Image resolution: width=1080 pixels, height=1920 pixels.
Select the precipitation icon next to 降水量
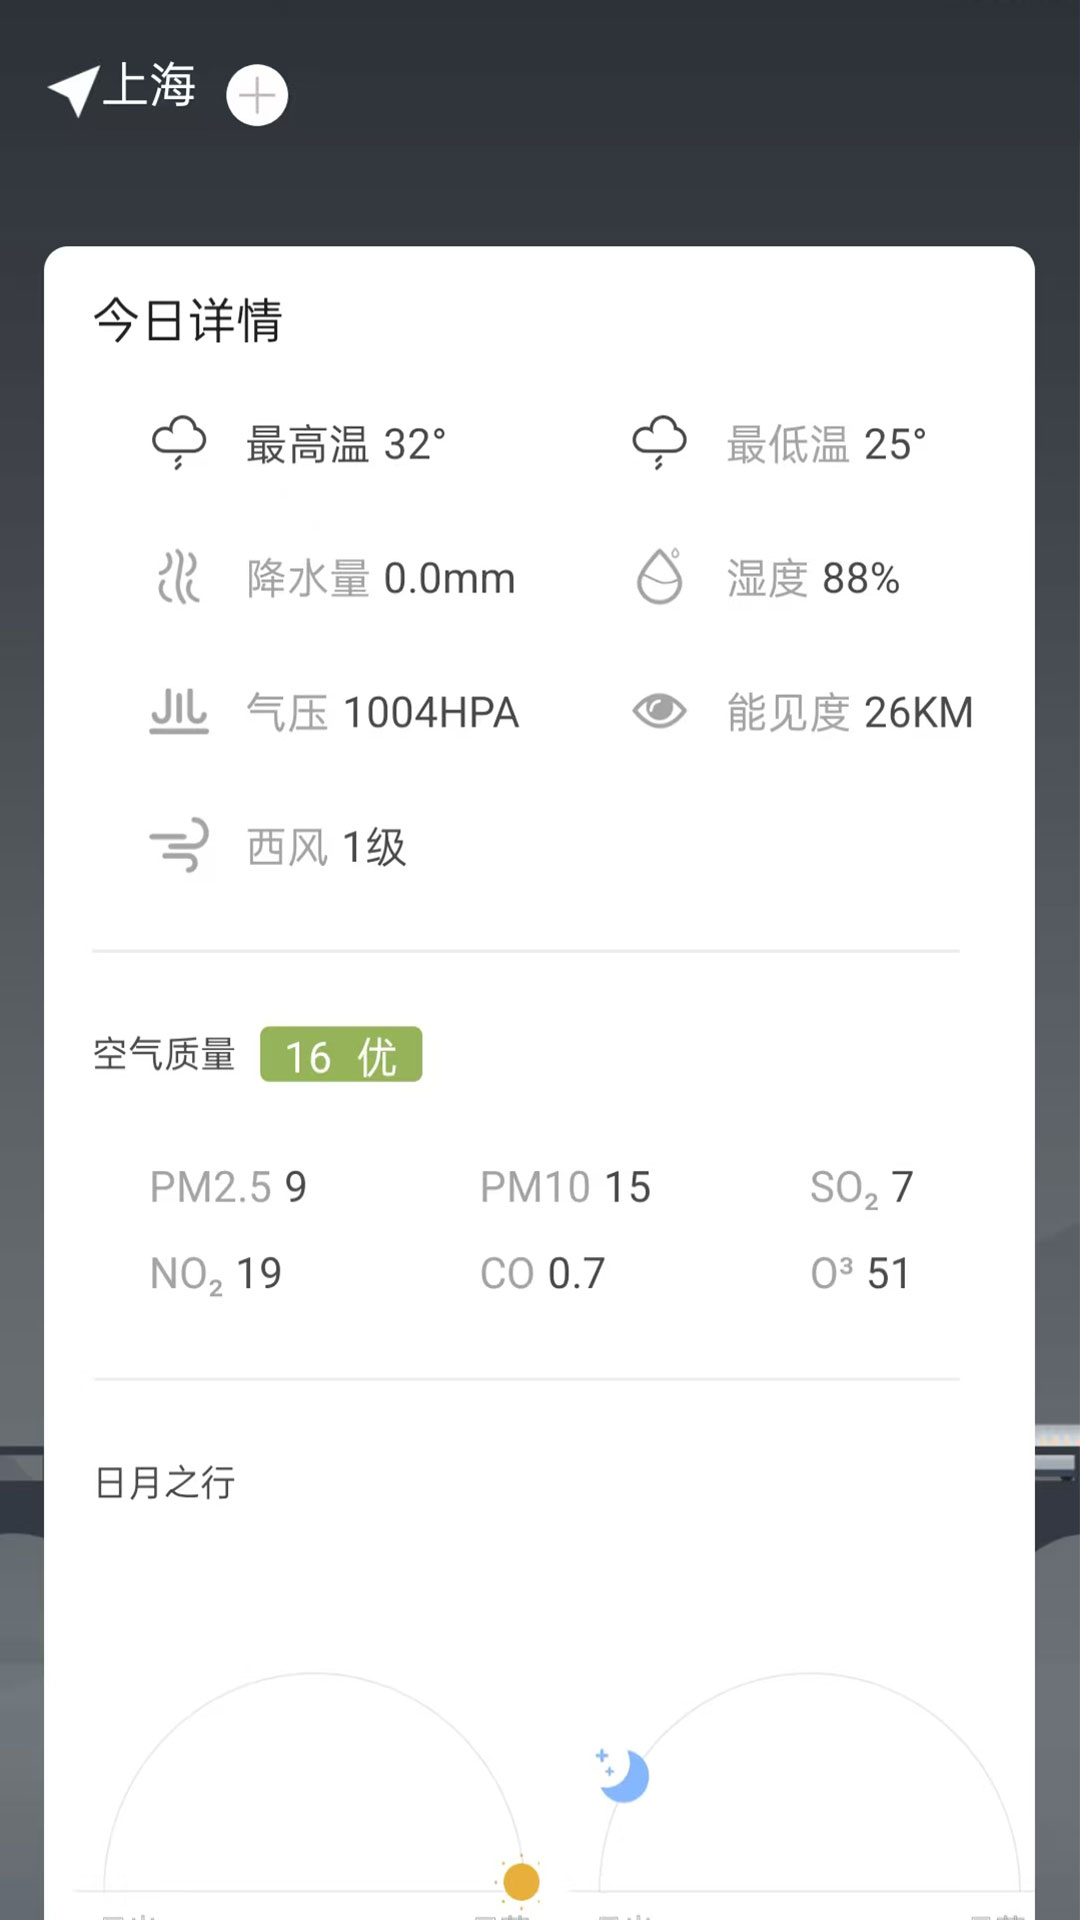click(179, 577)
